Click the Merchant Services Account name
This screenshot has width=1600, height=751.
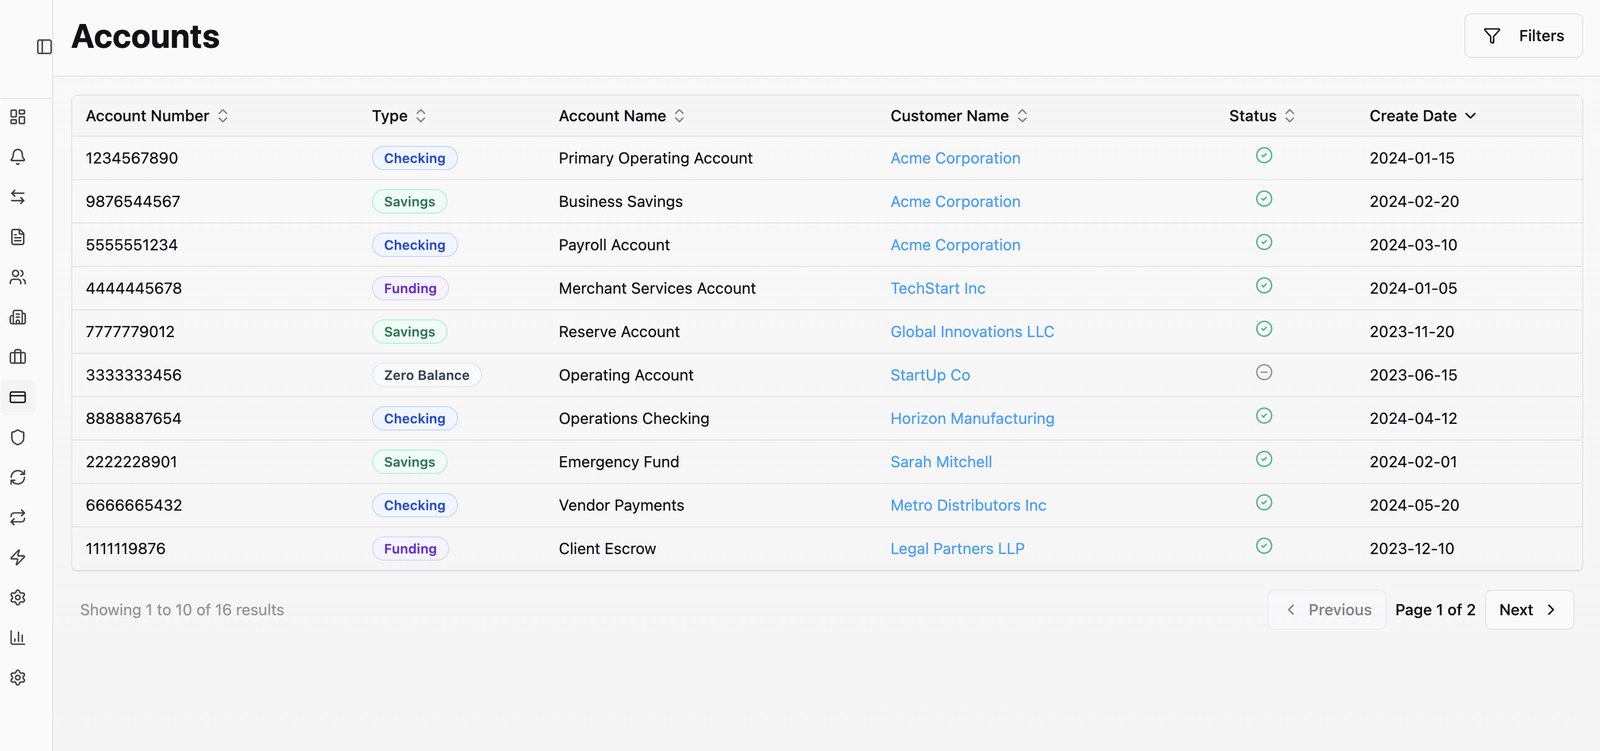click(657, 288)
